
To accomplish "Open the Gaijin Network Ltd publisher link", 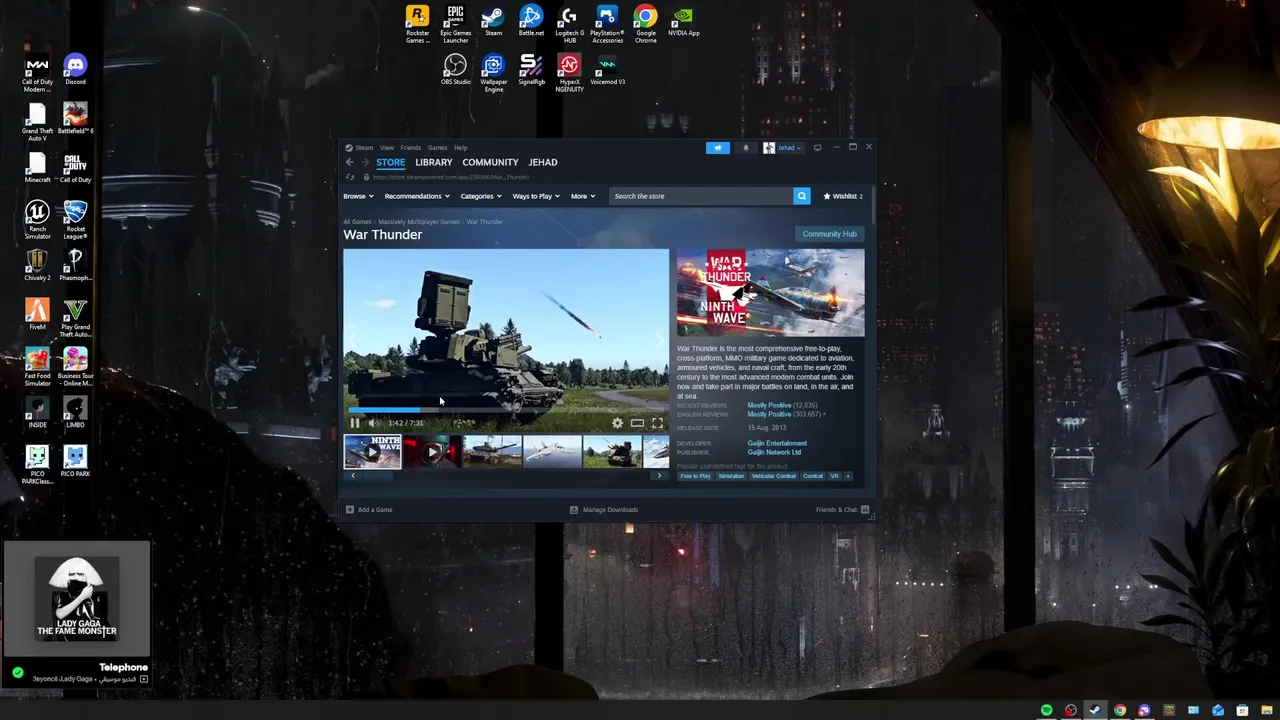I will tap(774, 452).
